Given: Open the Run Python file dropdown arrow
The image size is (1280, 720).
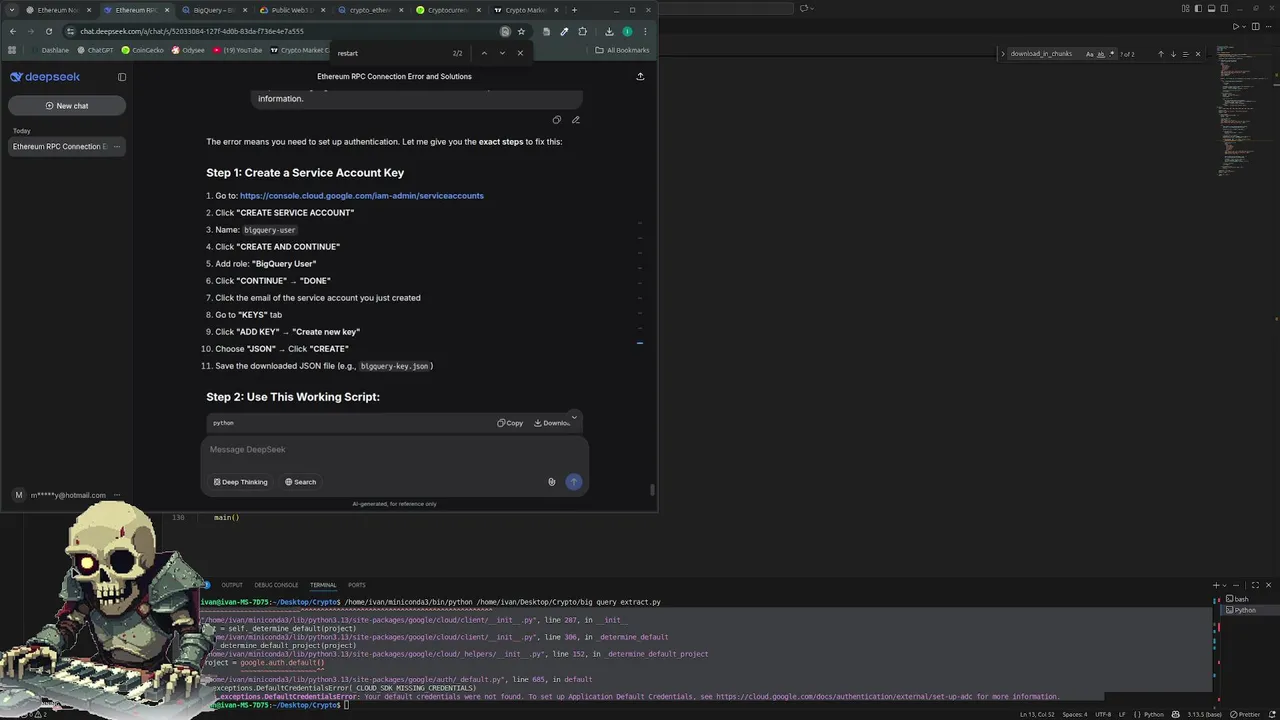Looking at the screenshot, I should (1245, 27).
